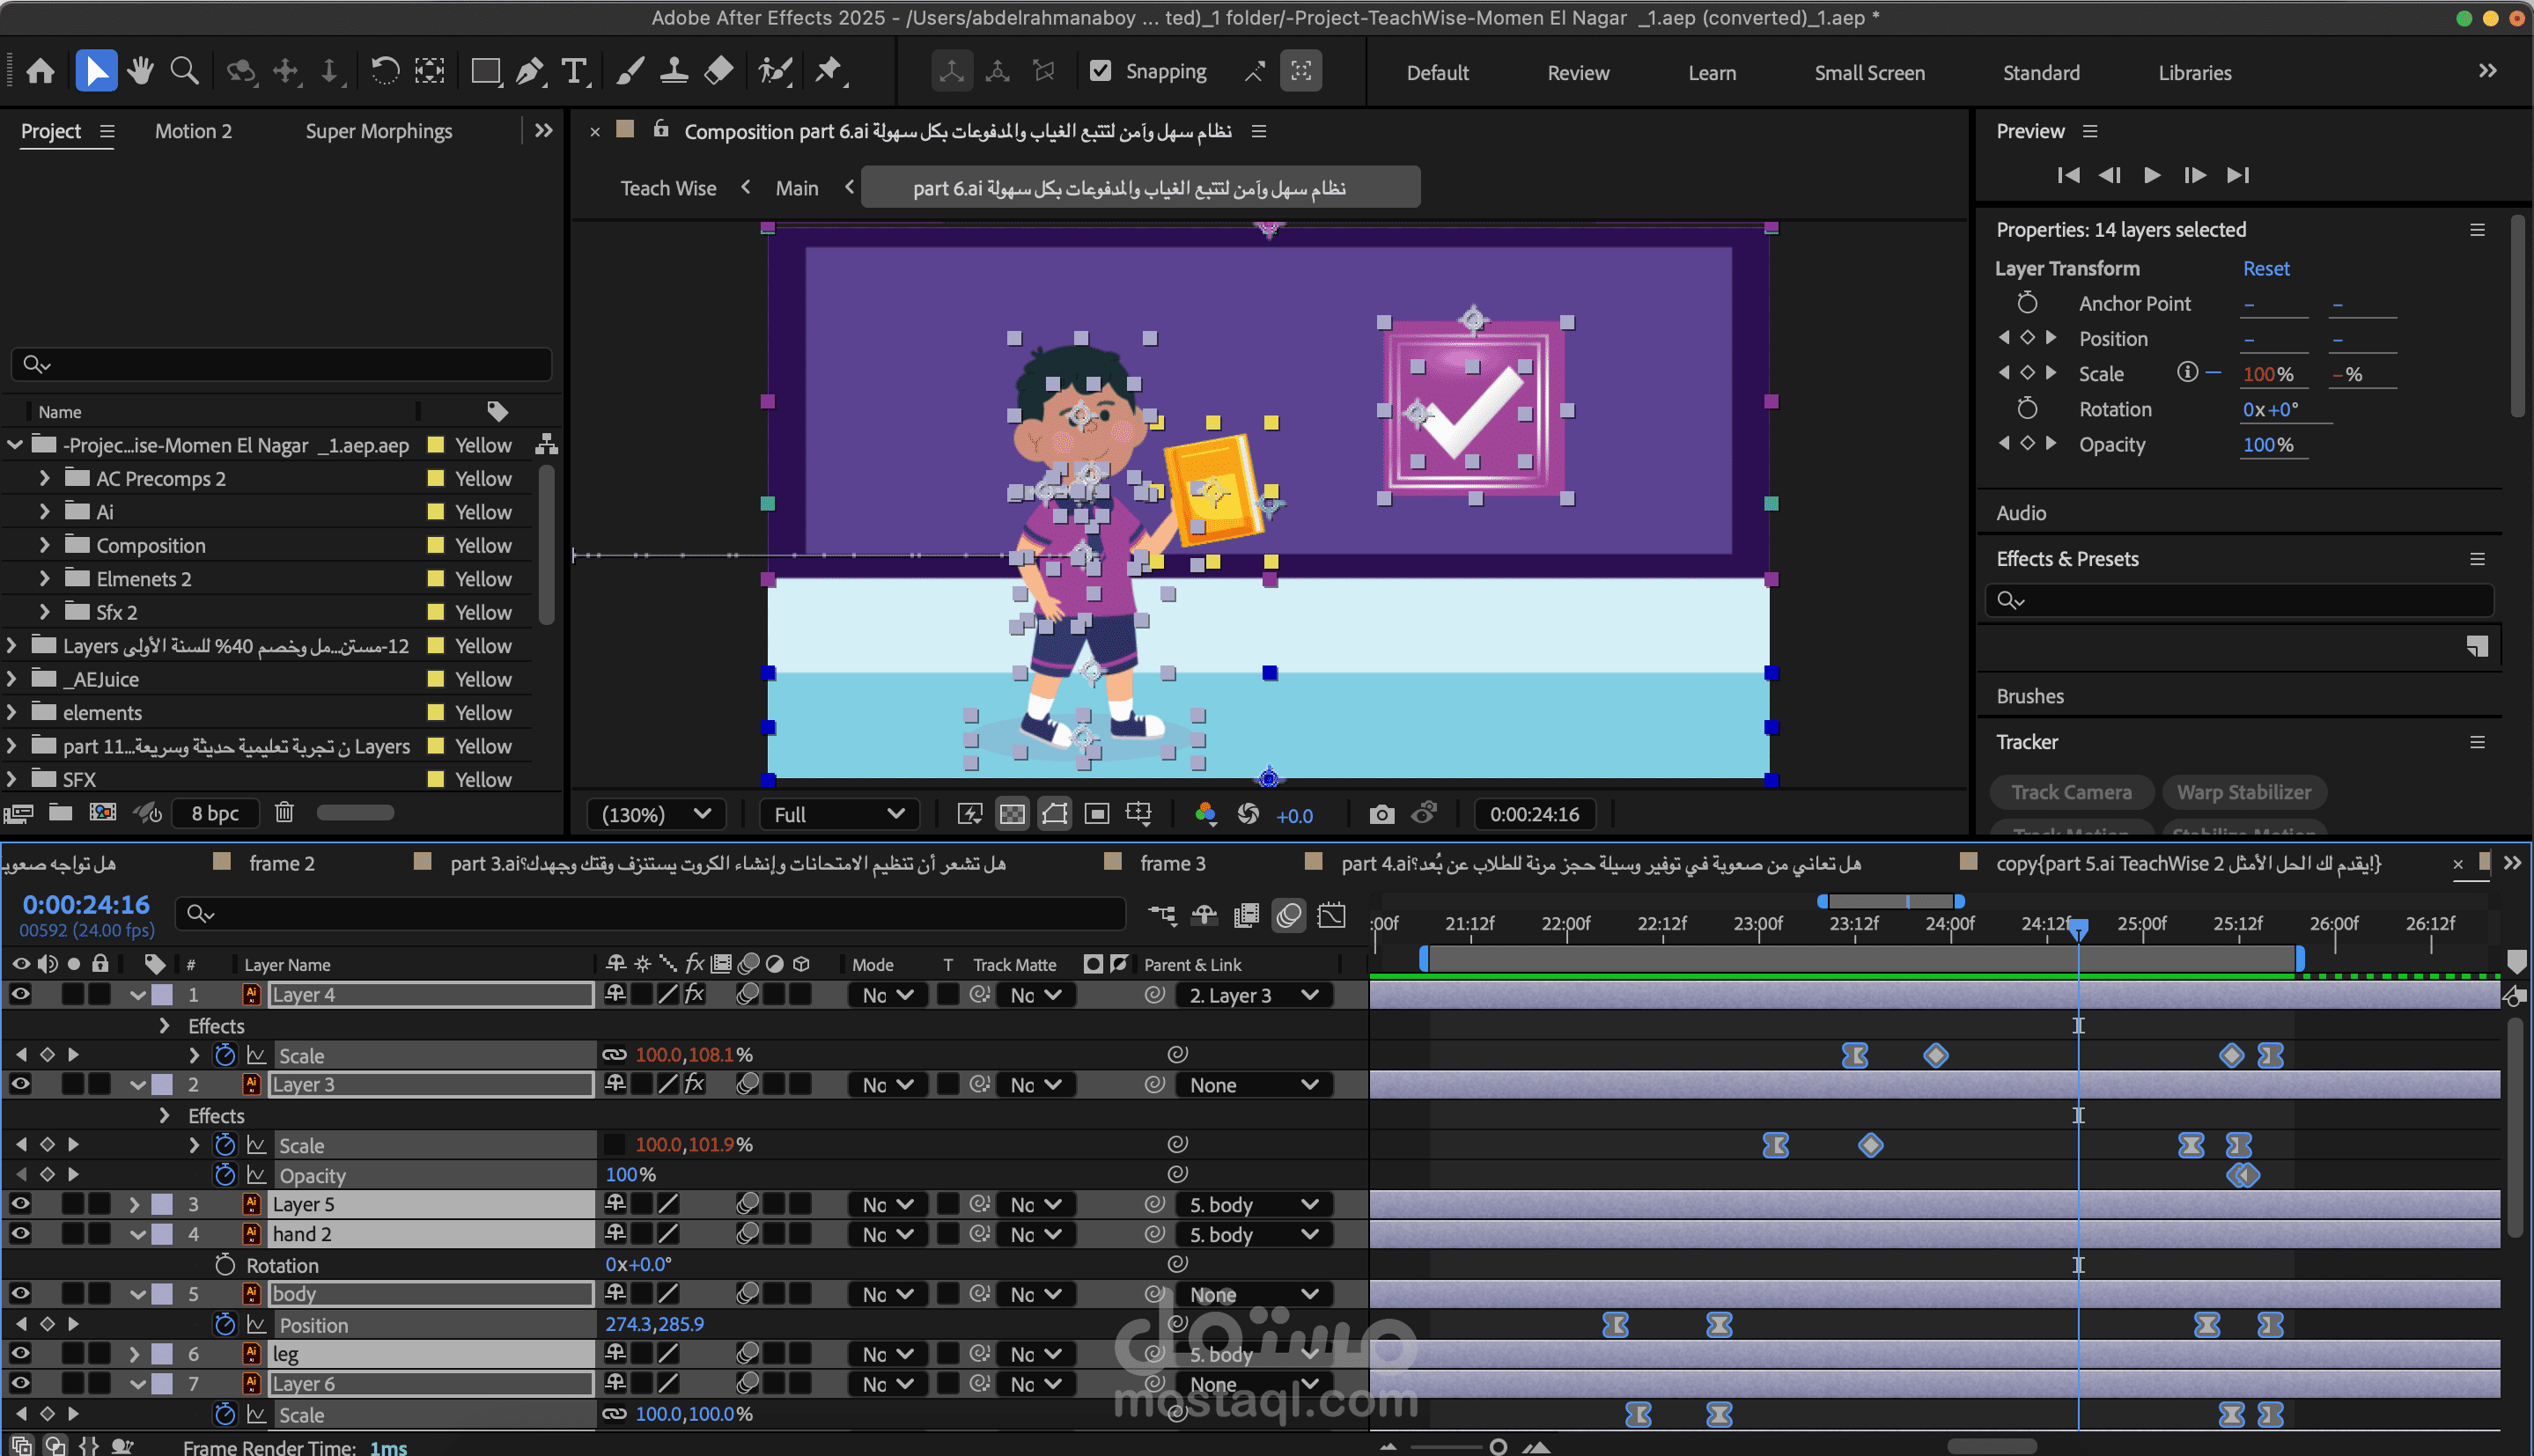Disable the Snapping checkbox
This screenshot has height=1456, width=2534.
(1100, 71)
